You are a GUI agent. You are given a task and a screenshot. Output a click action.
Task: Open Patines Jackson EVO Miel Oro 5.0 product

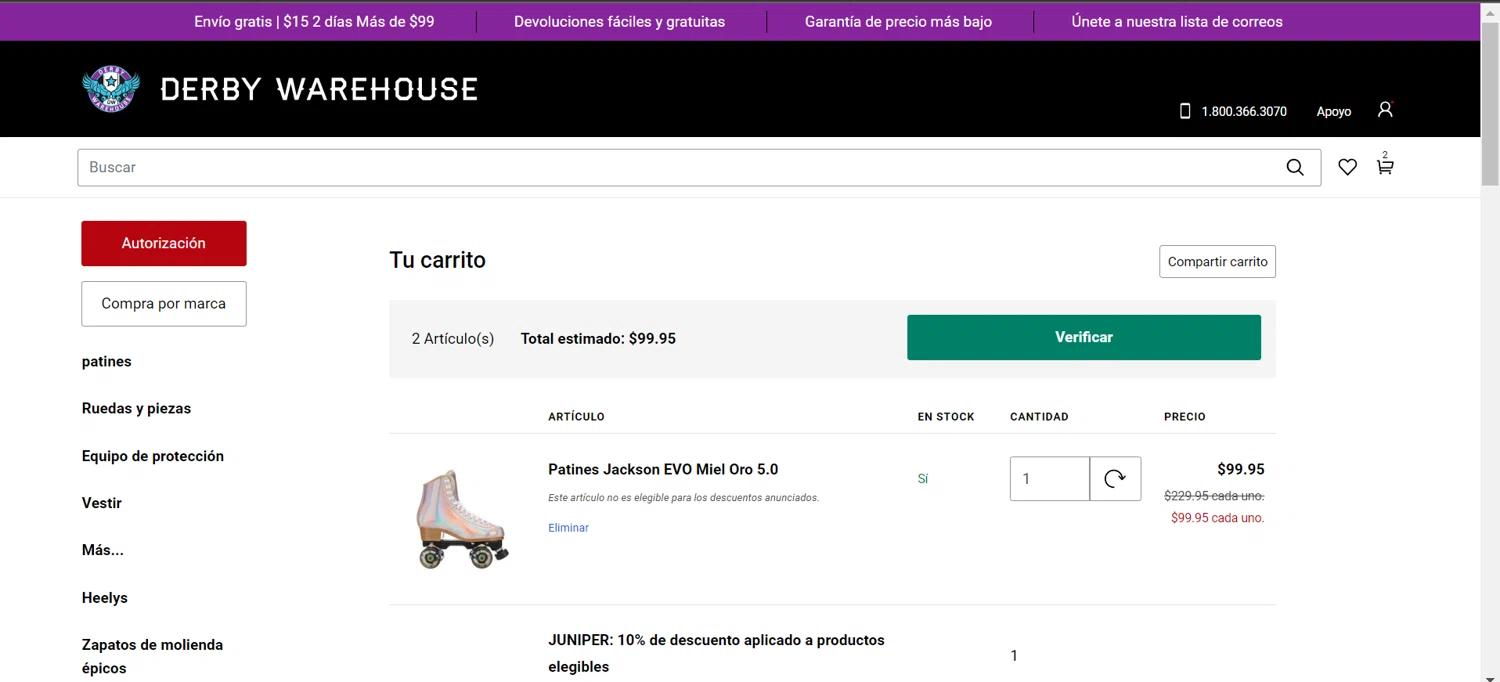[663, 469]
